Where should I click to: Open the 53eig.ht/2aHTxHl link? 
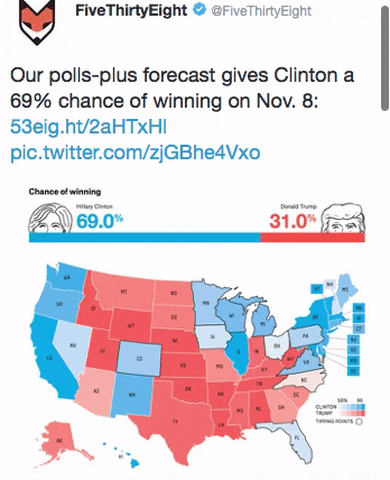point(88,127)
